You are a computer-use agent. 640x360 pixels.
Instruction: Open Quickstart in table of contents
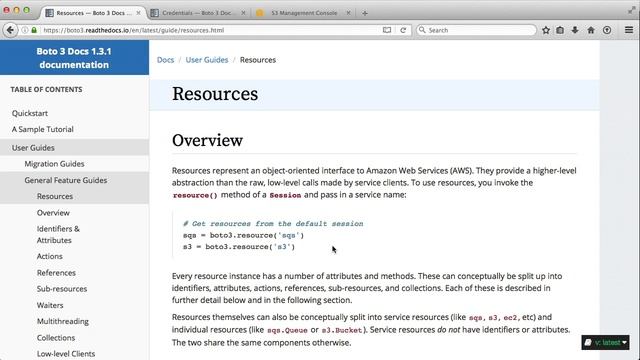click(x=30, y=113)
